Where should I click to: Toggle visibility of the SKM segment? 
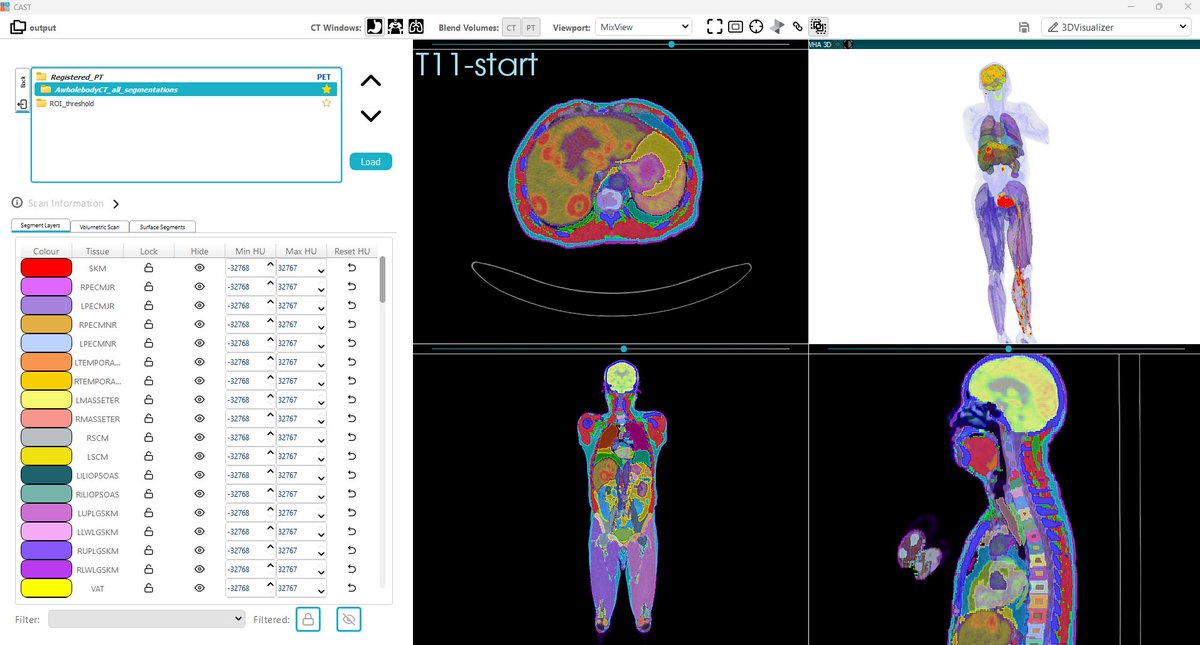[x=198, y=268]
